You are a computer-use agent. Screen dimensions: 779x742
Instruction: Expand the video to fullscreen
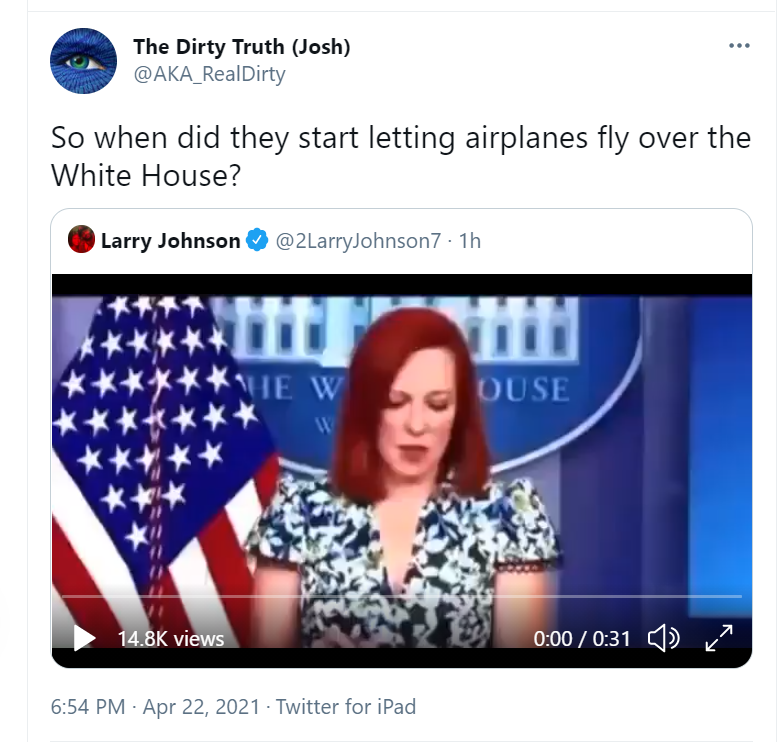pyautogui.click(x=719, y=638)
